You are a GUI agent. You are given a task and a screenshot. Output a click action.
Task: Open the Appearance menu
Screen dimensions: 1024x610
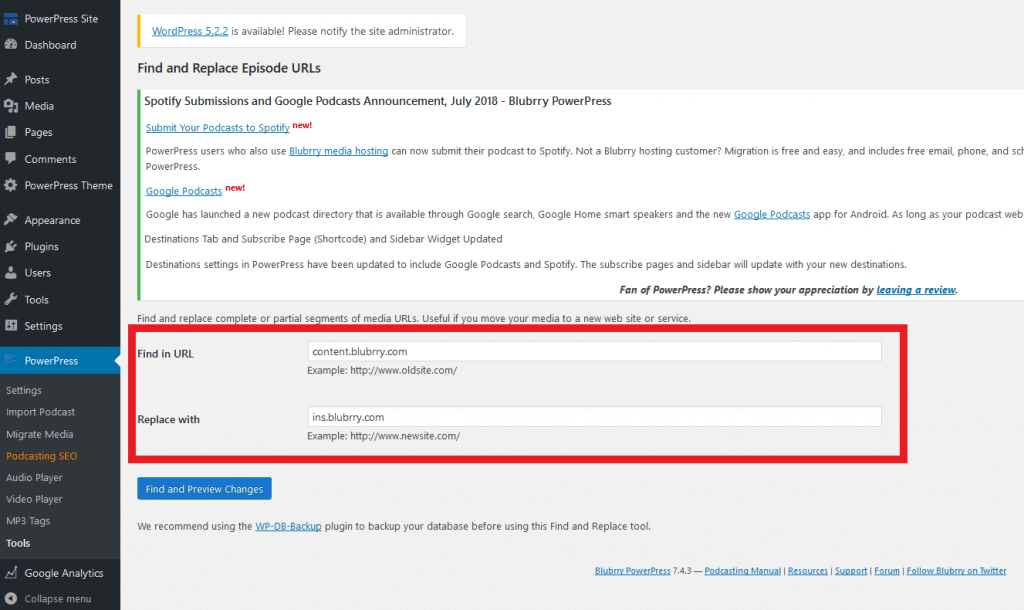pyautogui.click(x=52, y=221)
